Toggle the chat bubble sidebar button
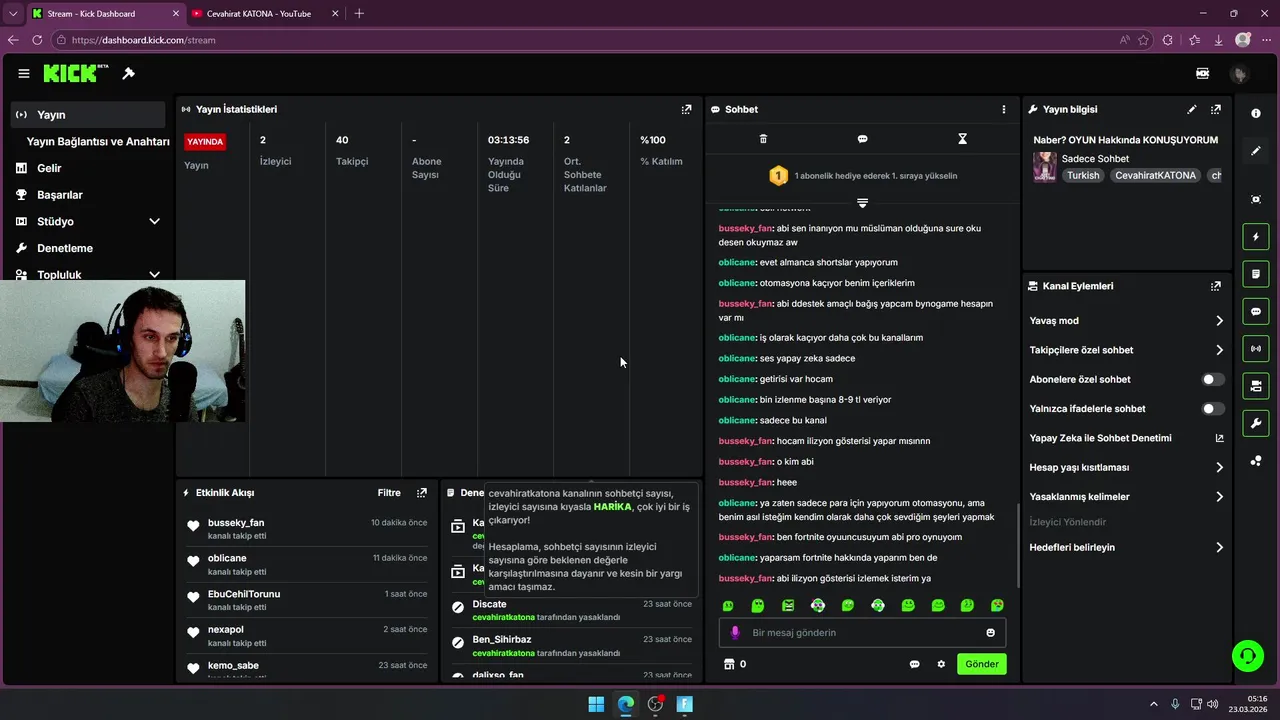This screenshot has width=1280, height=720. click(x=1256, y=311)
